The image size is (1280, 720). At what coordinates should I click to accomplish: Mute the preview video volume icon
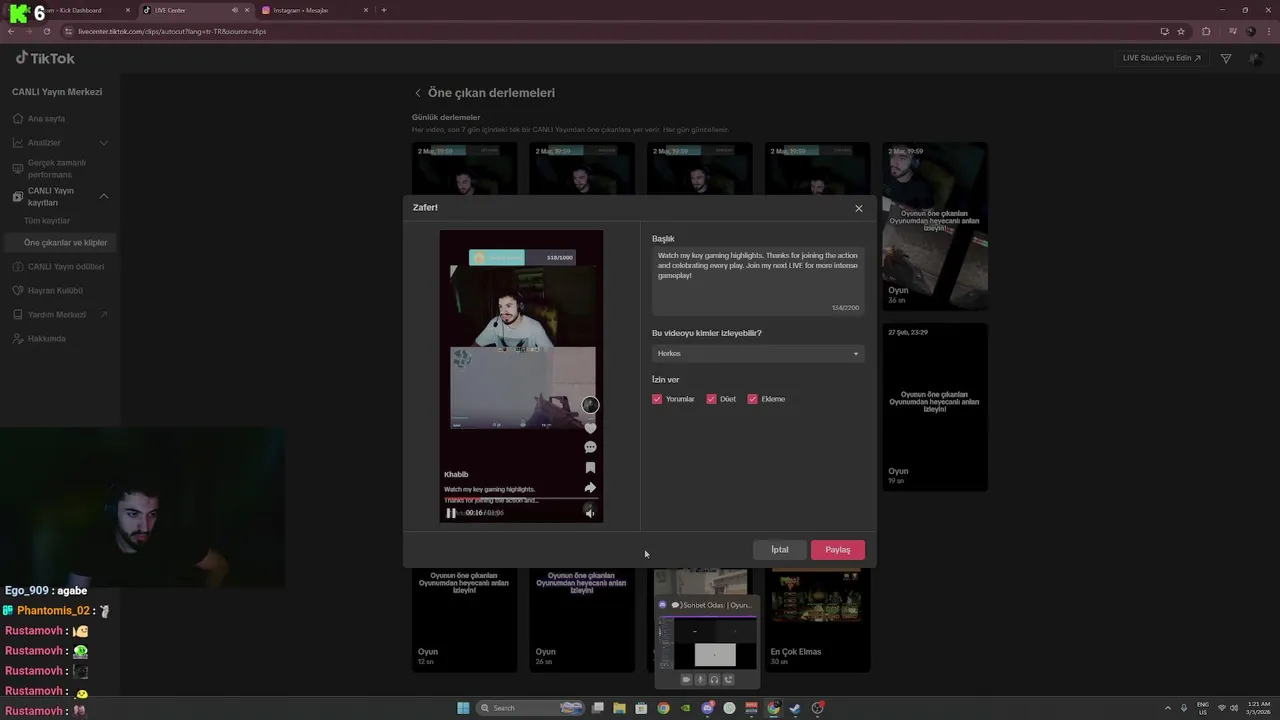(x=590, y=513)
